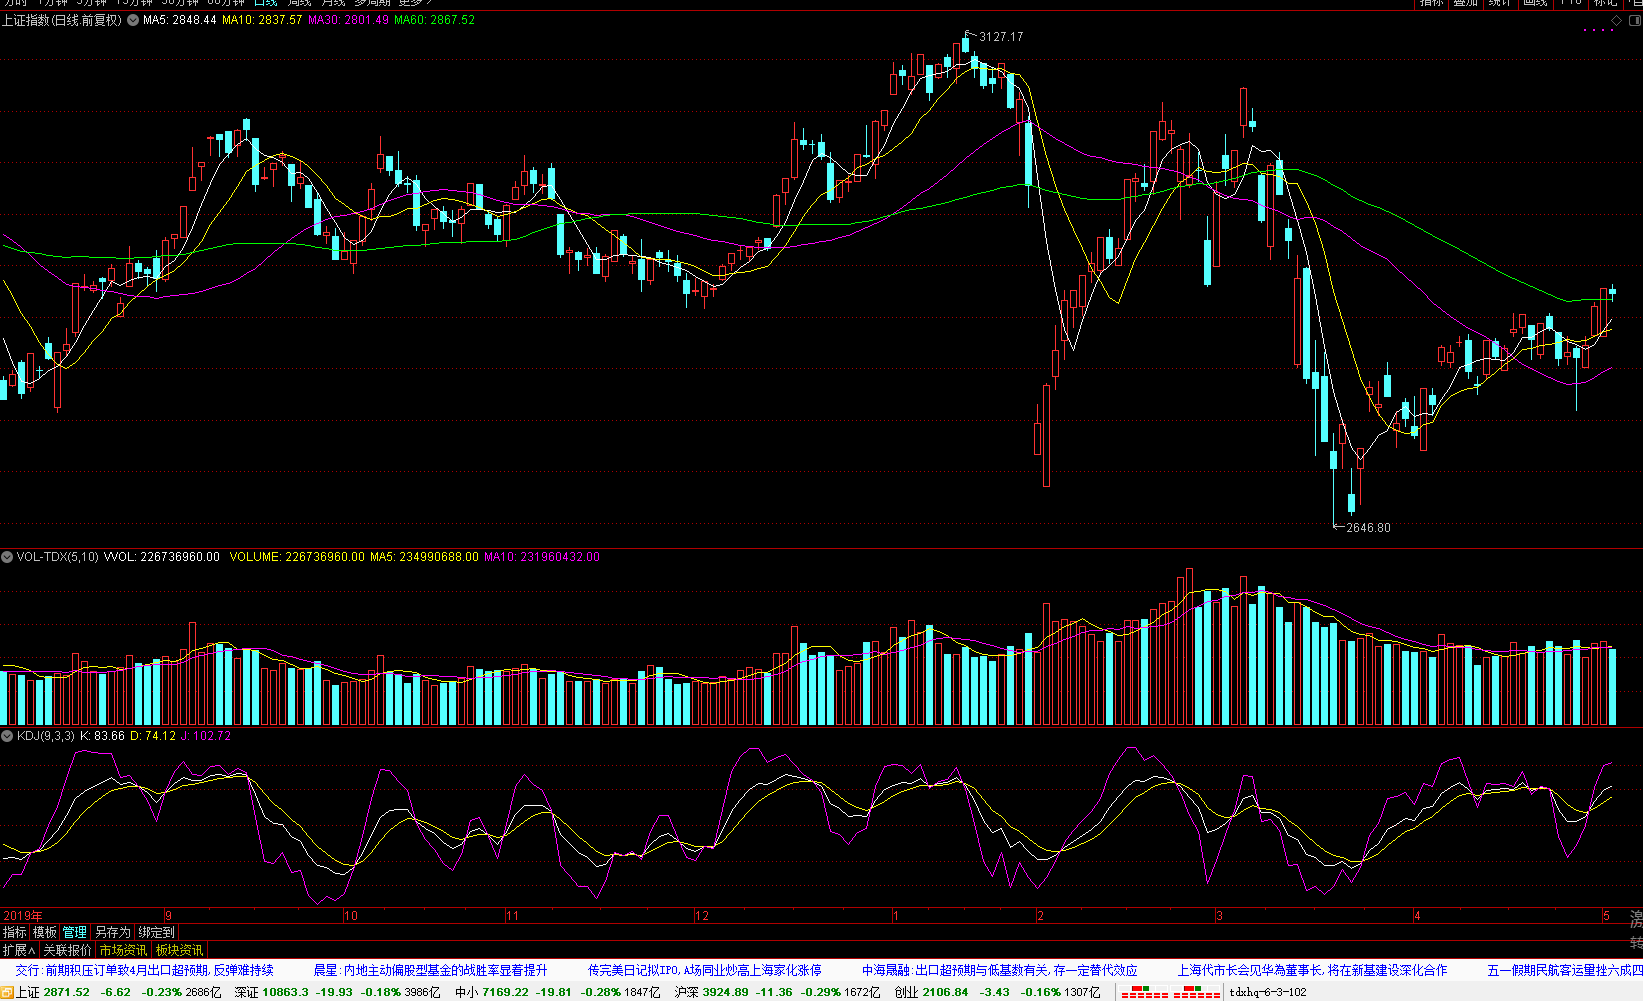Open the KDJ indicator dropdown arrow
1643x1001 pixels.
(x=7, y=736)
